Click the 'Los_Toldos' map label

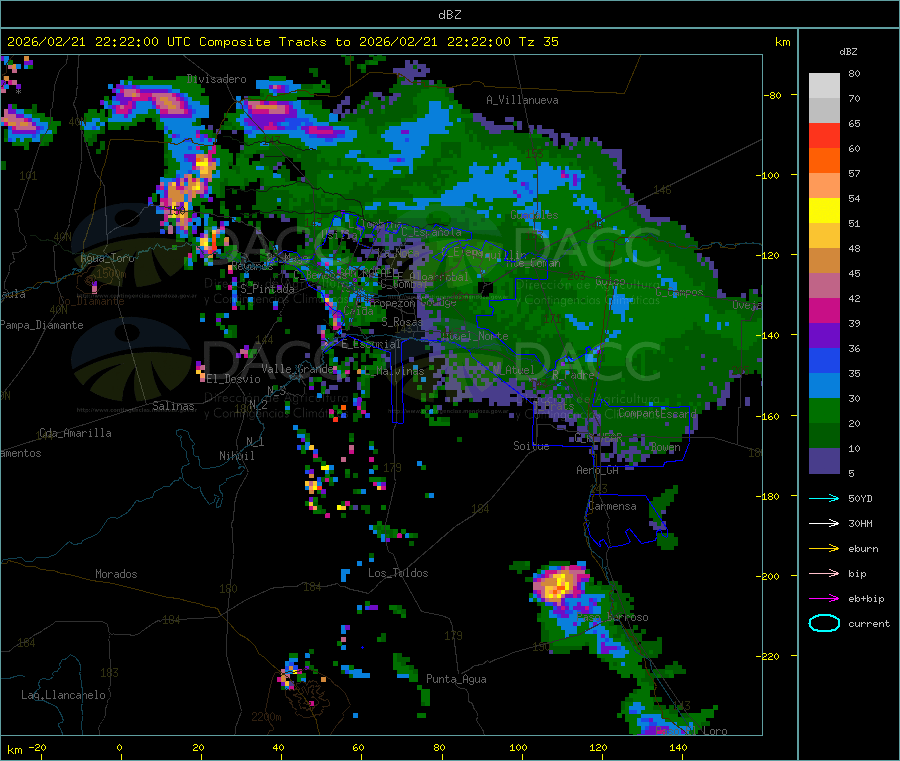click(398, 573)
